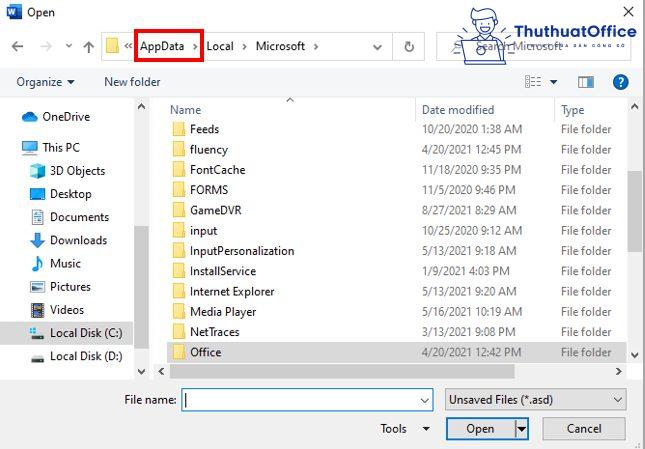Sort by the Type column header
Image resolution: width=645 pixels, height=449 pixels.
(572, 110)
